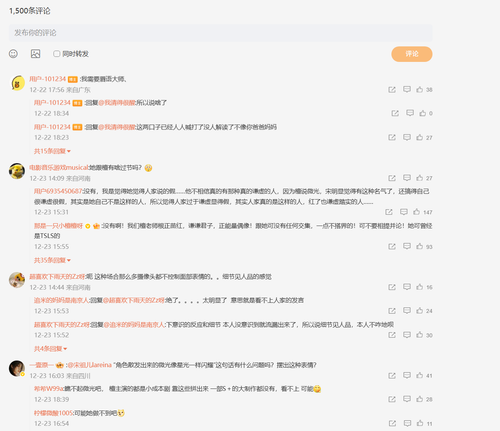Reply to the comment posted 12-23 16:03
The height and width of the screenshot is (431, 500).
[x=407, y=376]
